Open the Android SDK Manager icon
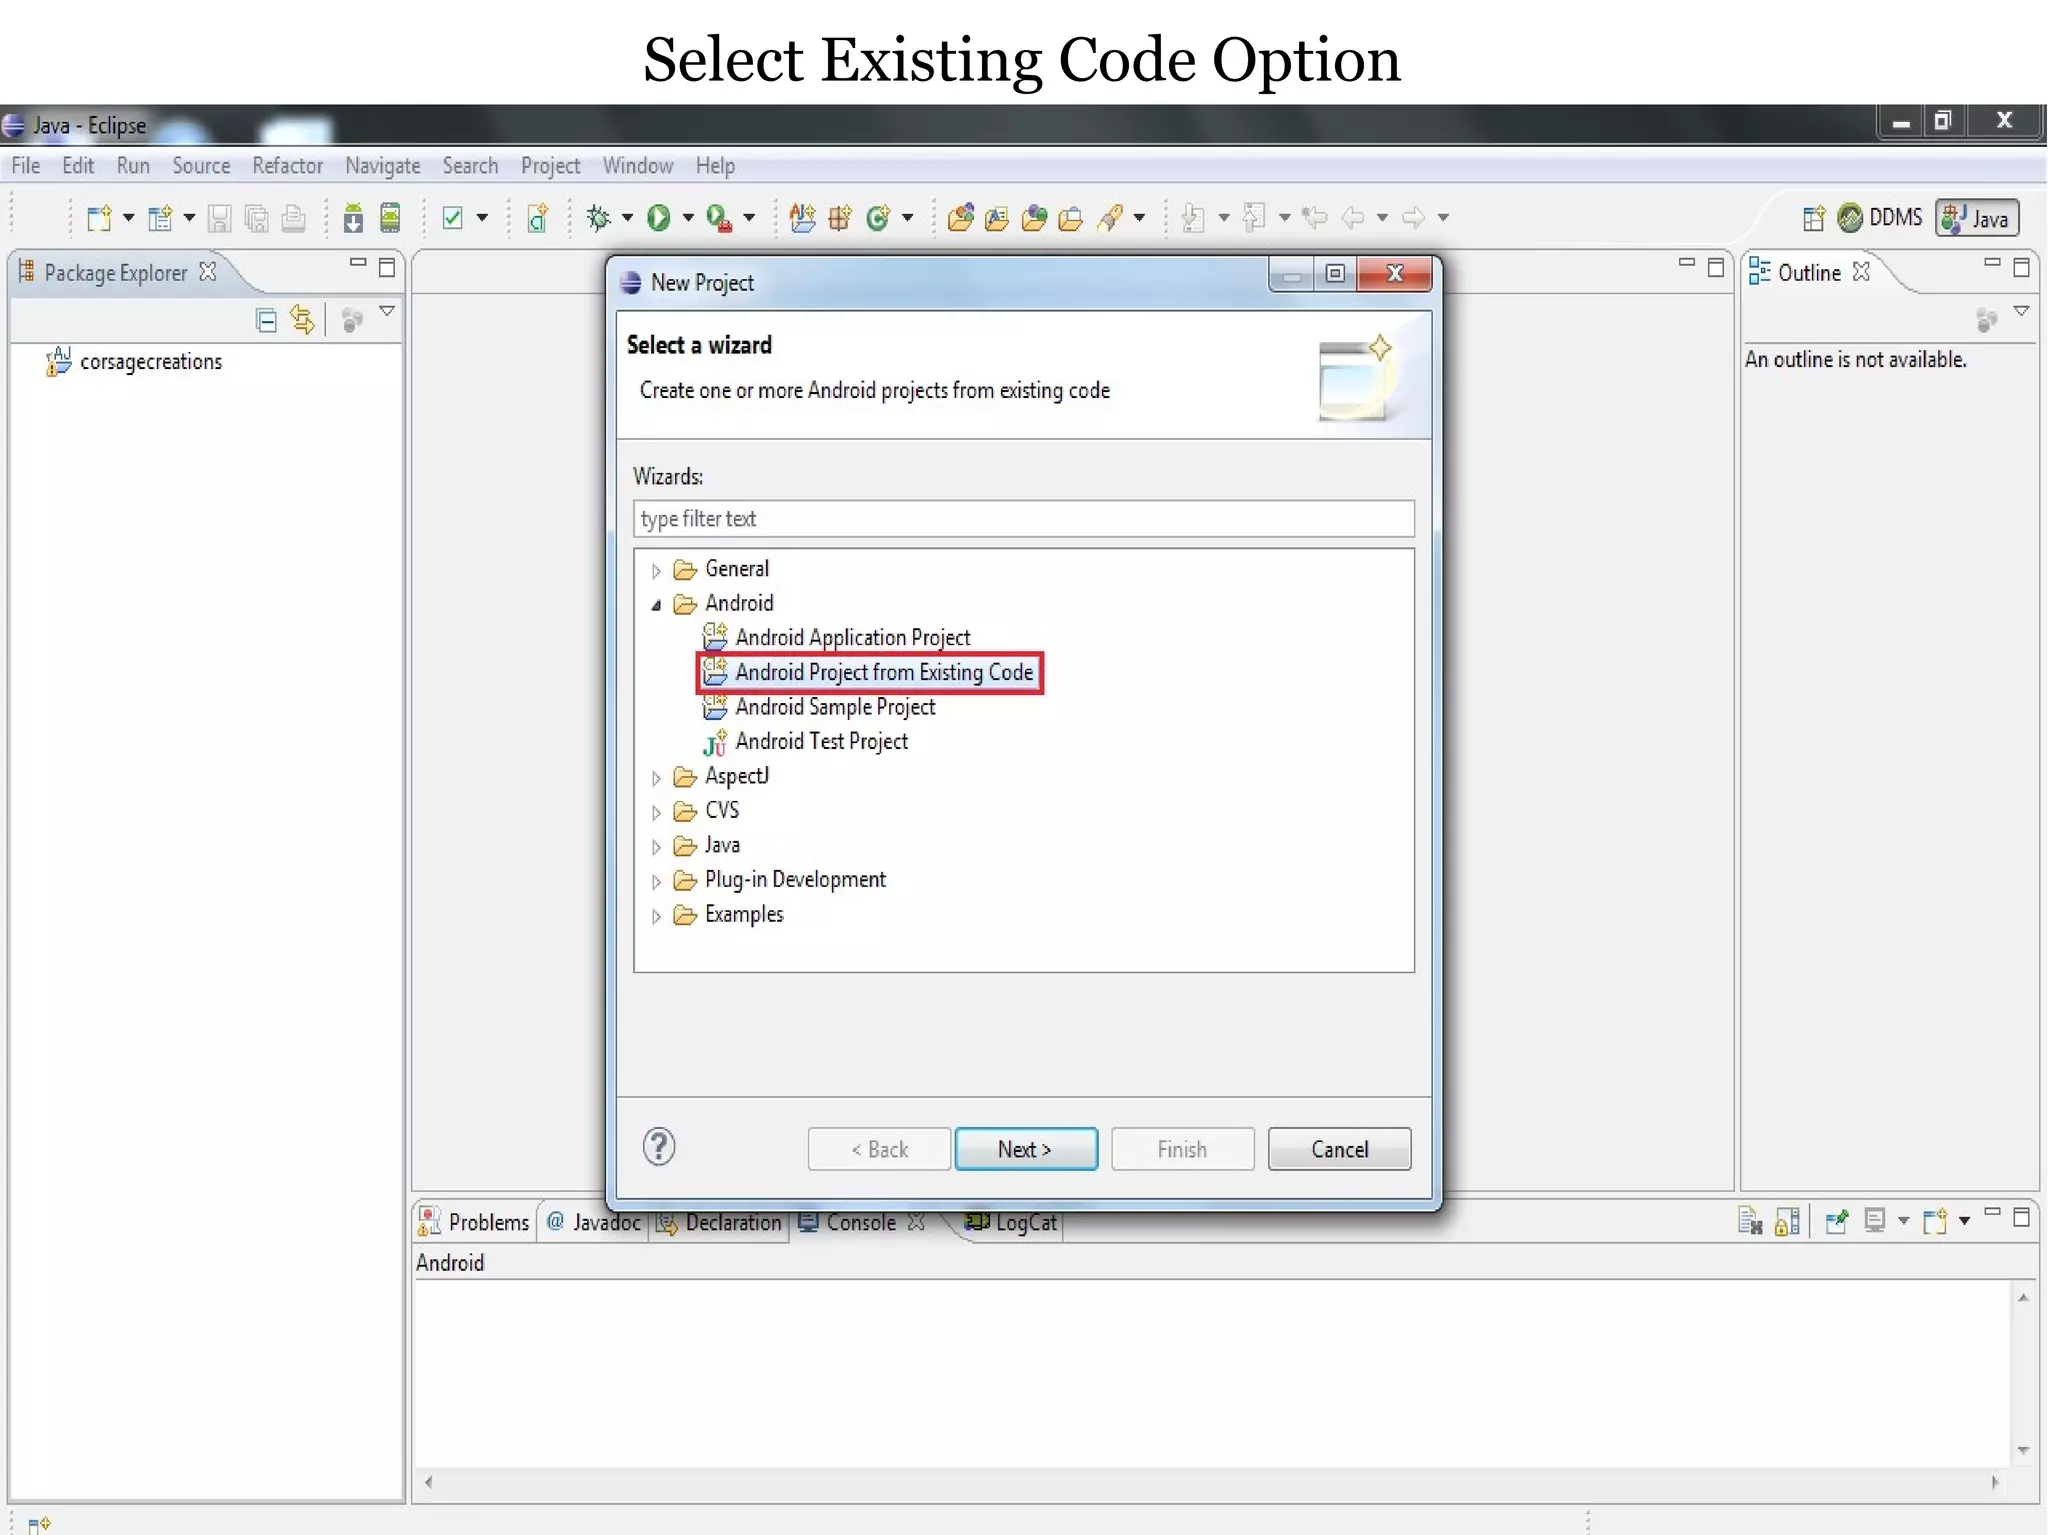This screenshot has width=2048, height=1535. (x=353, y=218)
